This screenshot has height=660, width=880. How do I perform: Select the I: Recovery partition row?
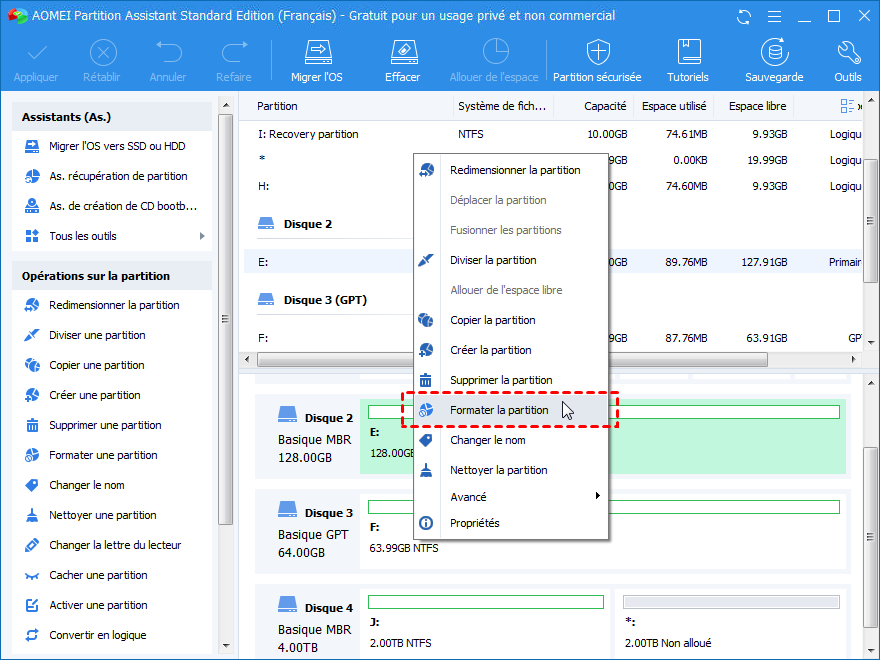pos(553,134)
